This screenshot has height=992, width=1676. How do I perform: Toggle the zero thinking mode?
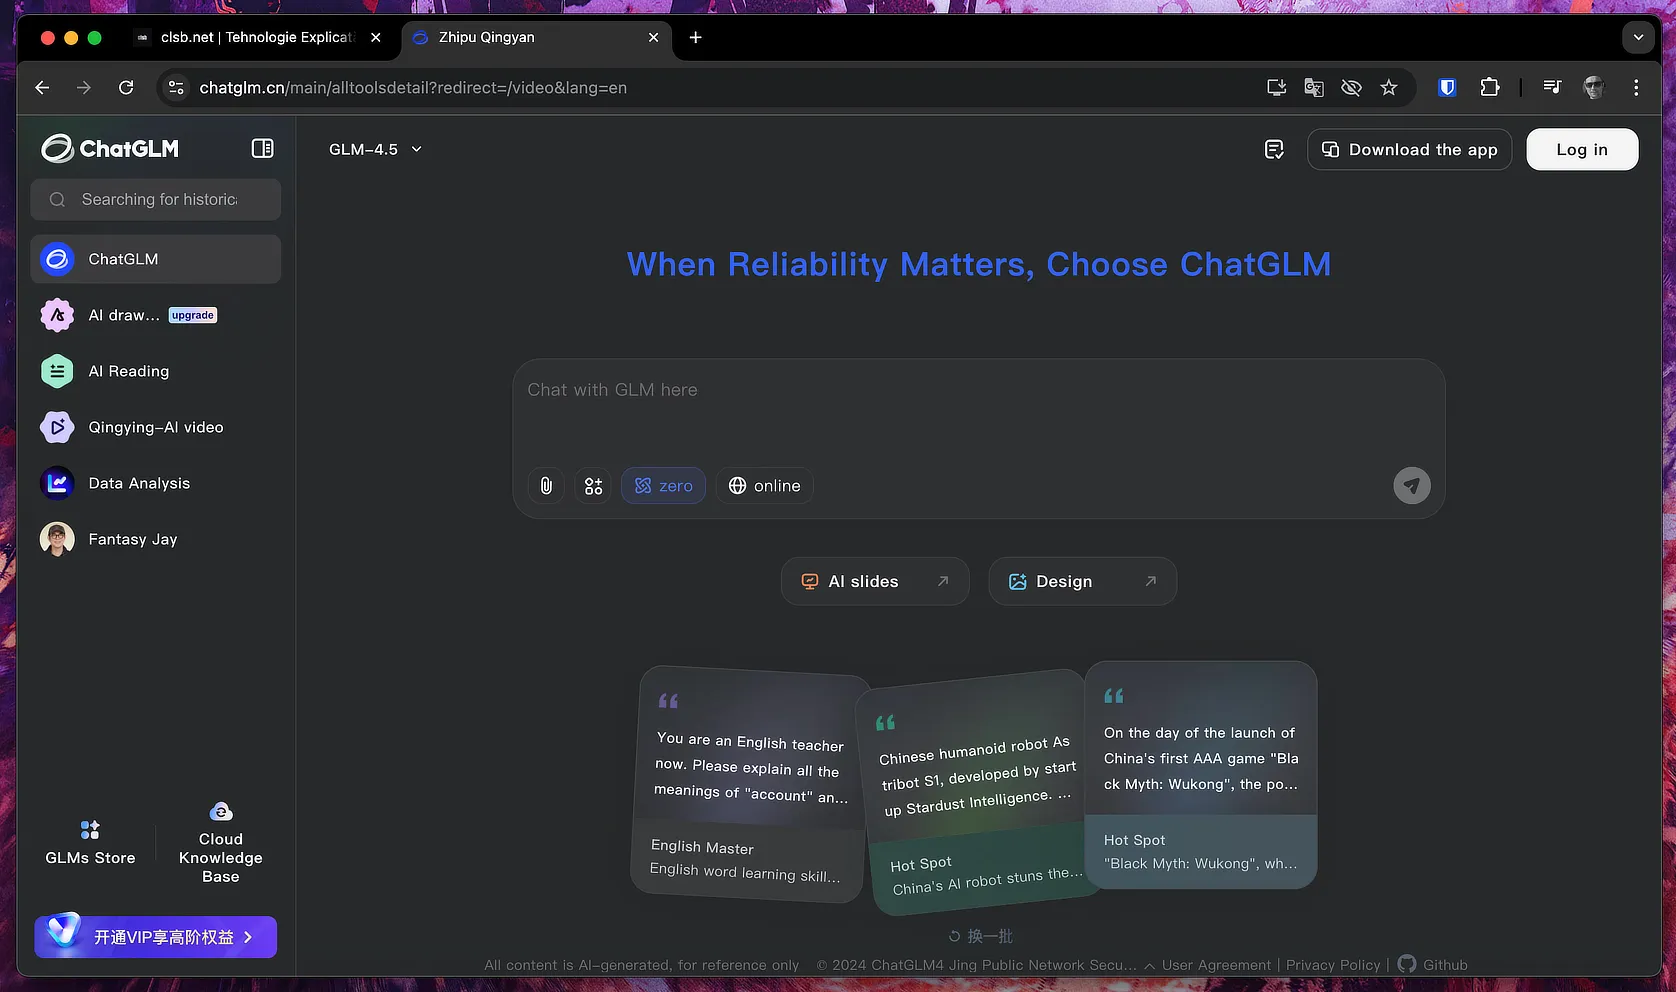point(664,486)
